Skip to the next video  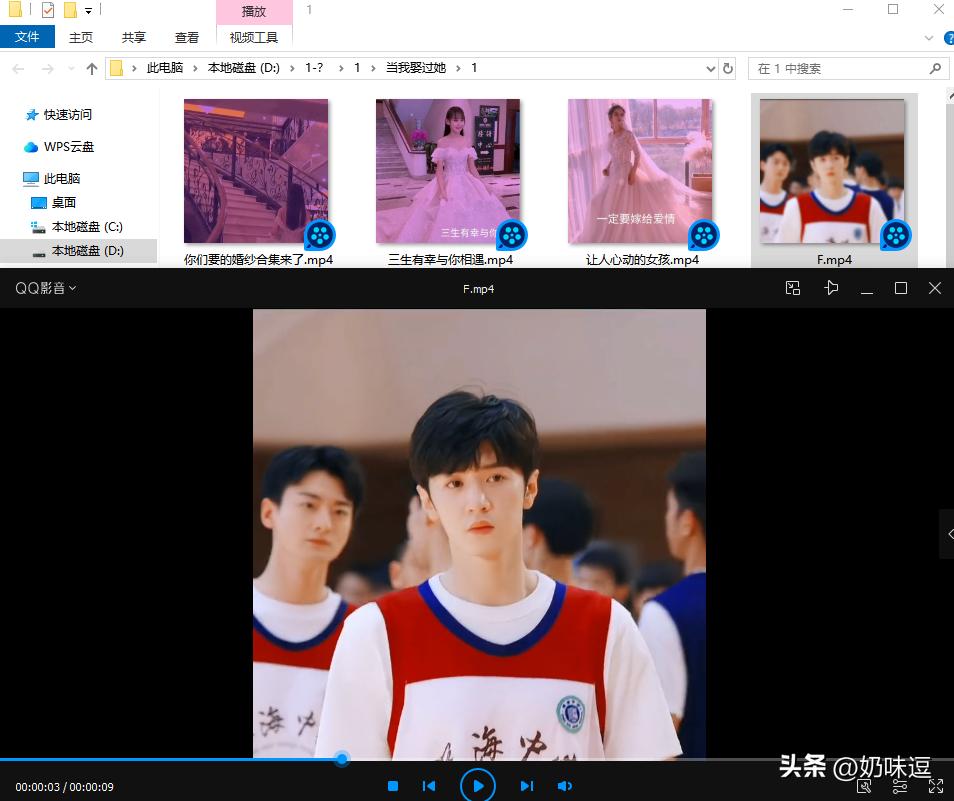[x=527, y=786]
